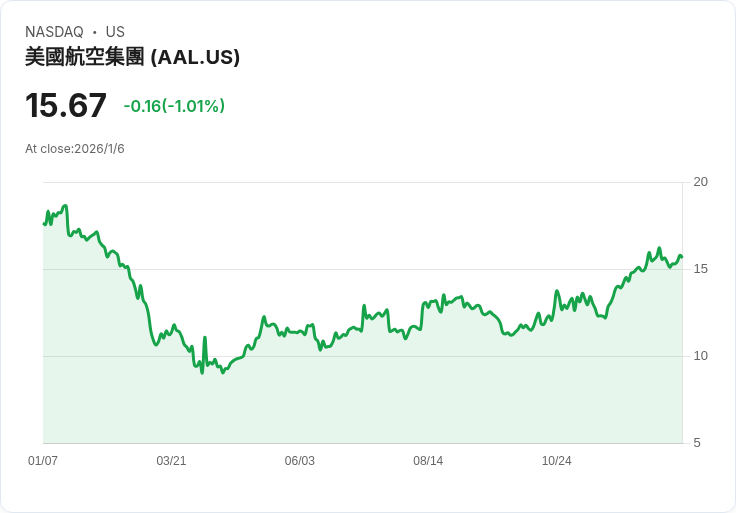The image size is (736, 513).
Task: Click the 20 price axis label
Action: [700, 182]
